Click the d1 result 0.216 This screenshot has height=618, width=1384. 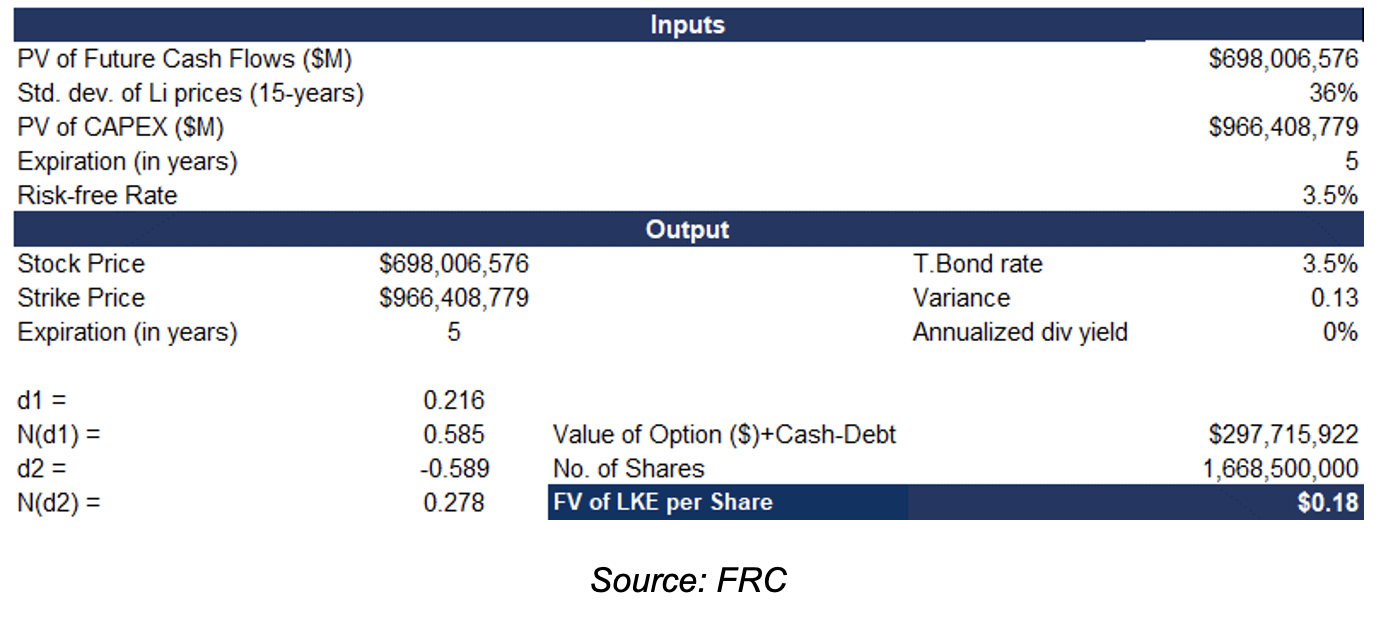[x=454, y=401]
